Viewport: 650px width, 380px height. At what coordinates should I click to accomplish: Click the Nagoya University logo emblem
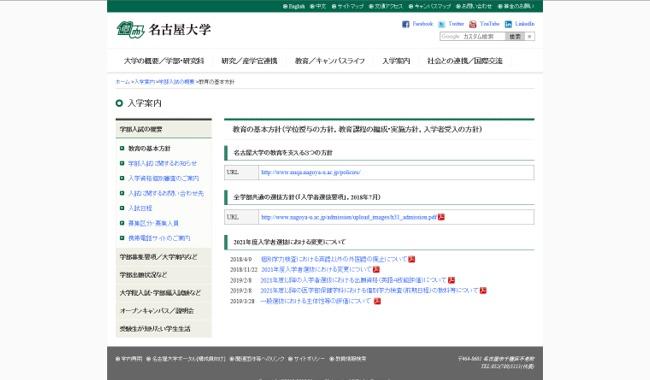click(x=131, y=29)
